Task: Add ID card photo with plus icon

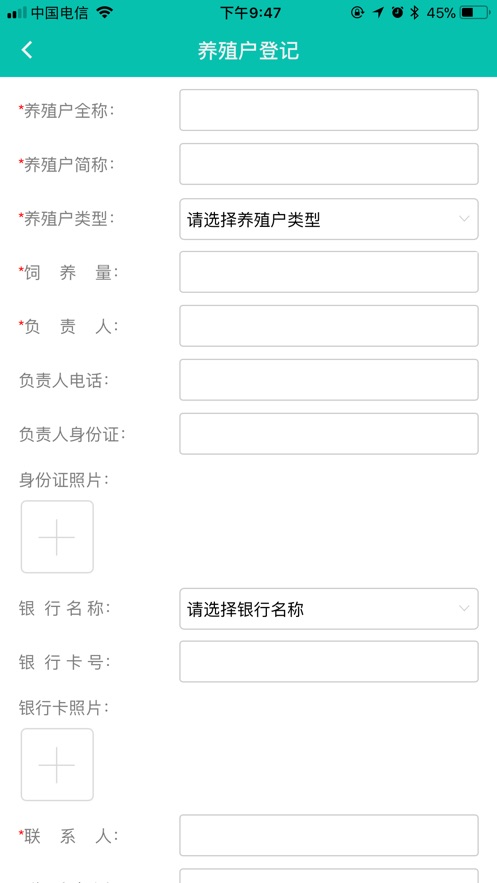Action: (x=57, y=537)
